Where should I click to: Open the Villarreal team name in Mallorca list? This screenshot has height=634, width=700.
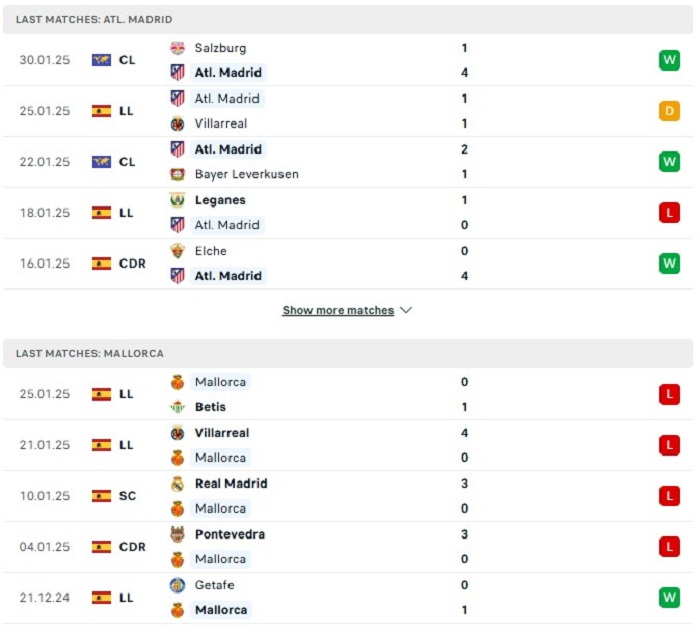coord(222,433)
